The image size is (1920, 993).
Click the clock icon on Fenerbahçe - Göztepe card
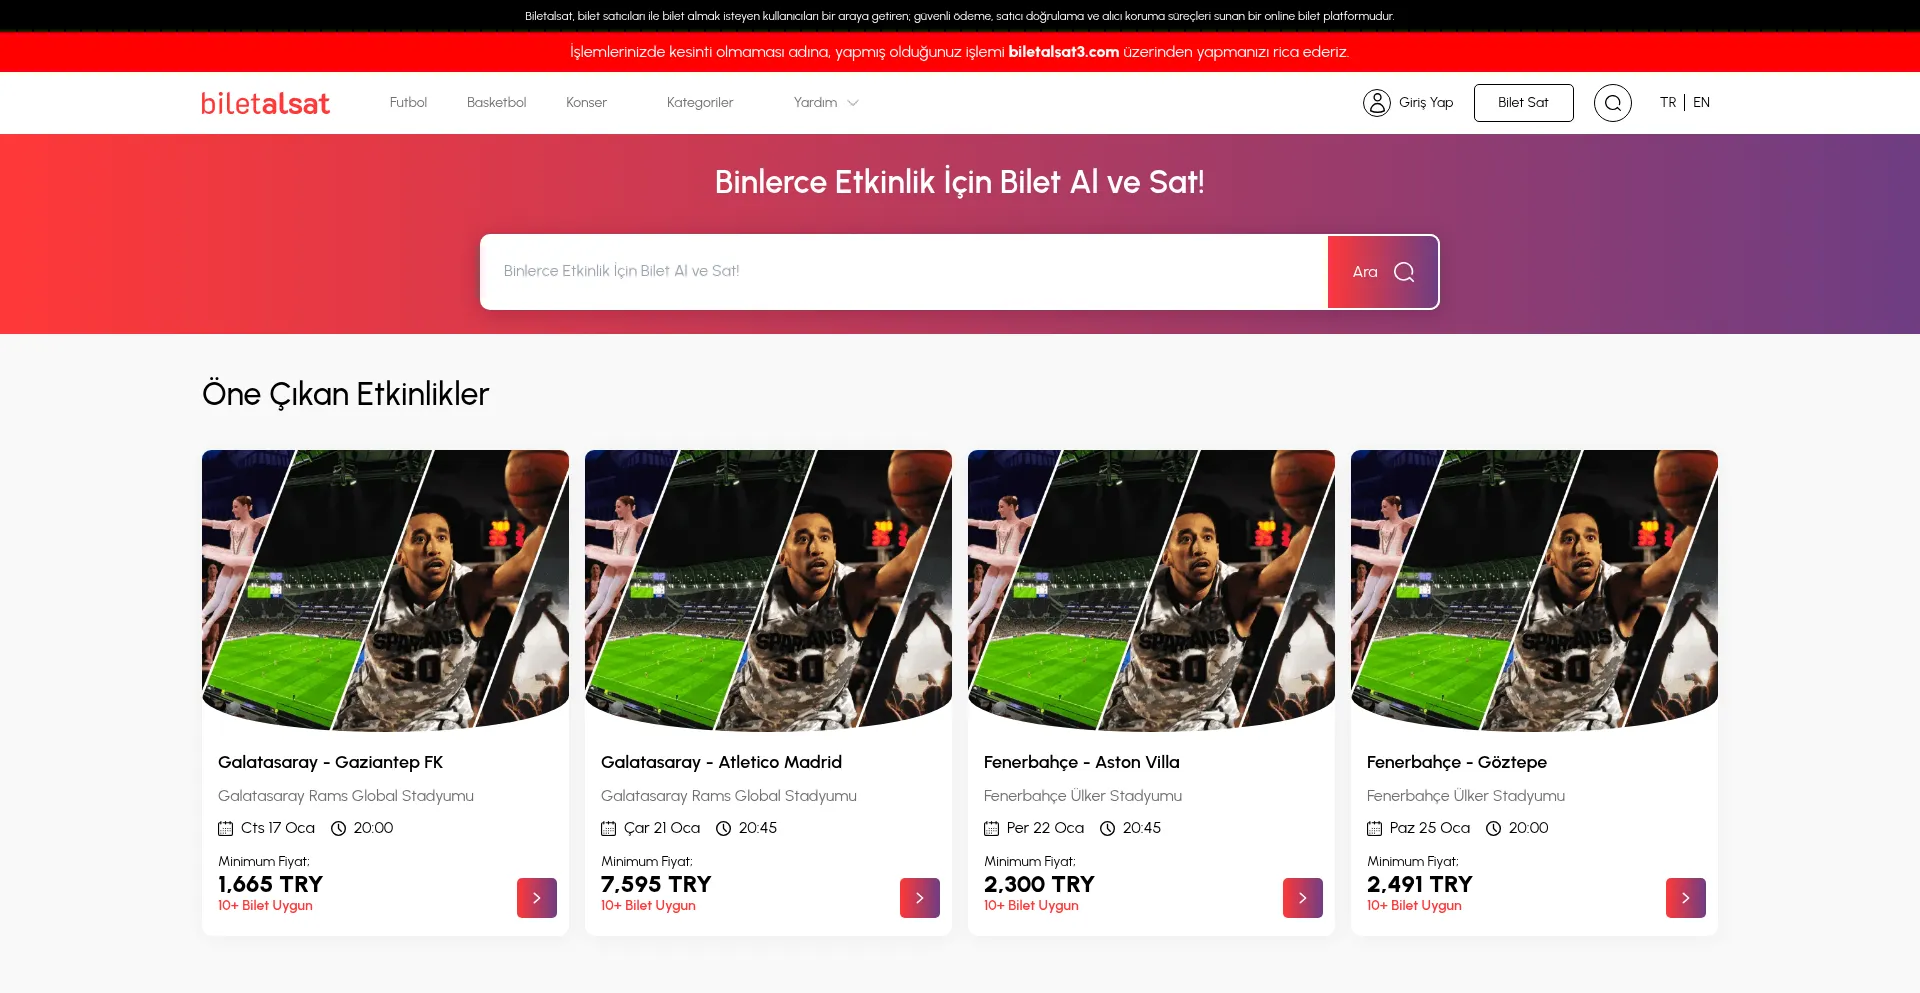(1493, 828)
